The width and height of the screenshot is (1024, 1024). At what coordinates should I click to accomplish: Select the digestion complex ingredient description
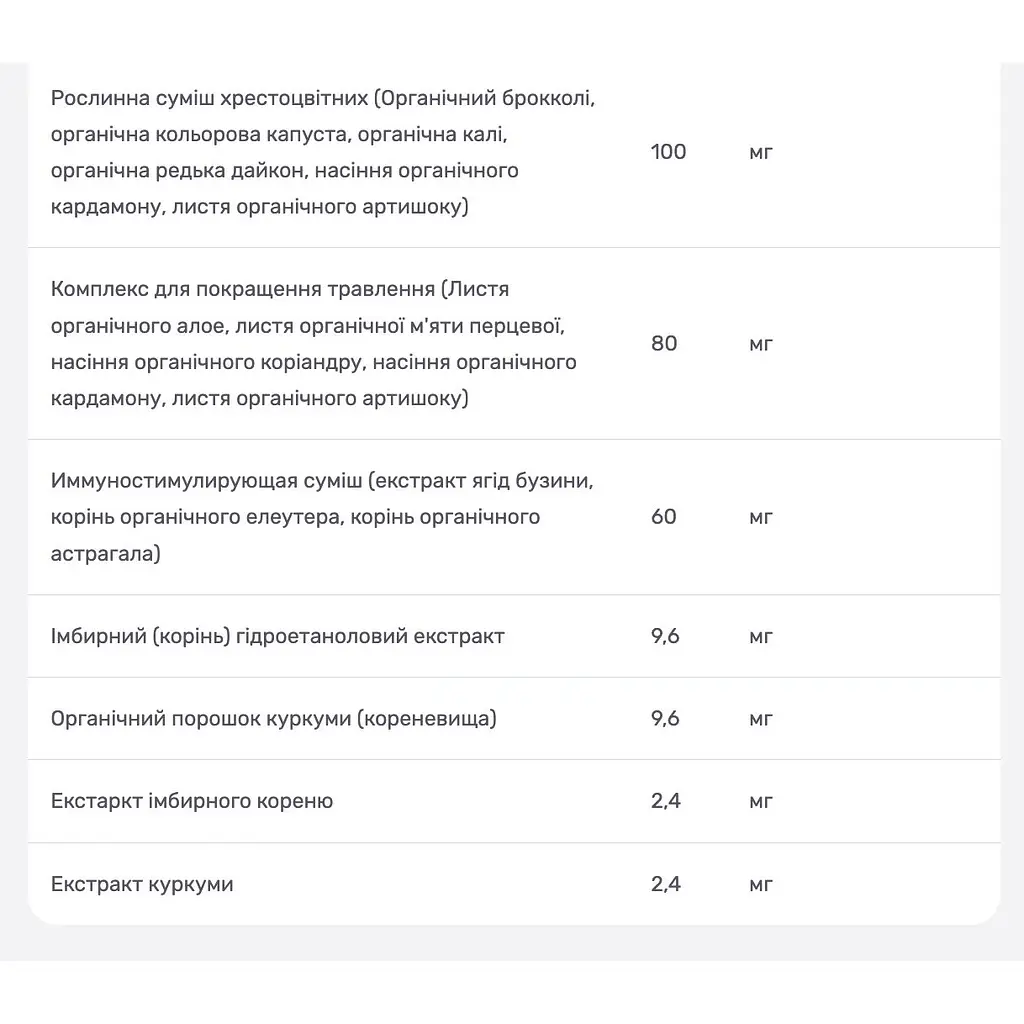point(313,344)
